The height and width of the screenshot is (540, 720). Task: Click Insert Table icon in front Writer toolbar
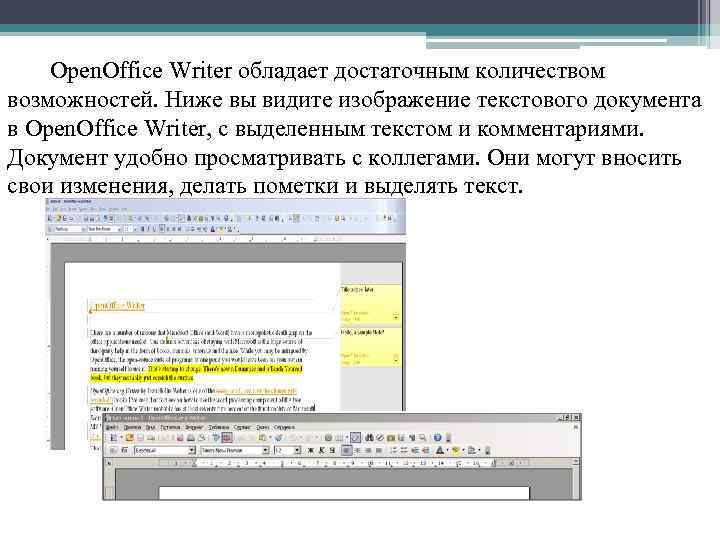point(339,438)
